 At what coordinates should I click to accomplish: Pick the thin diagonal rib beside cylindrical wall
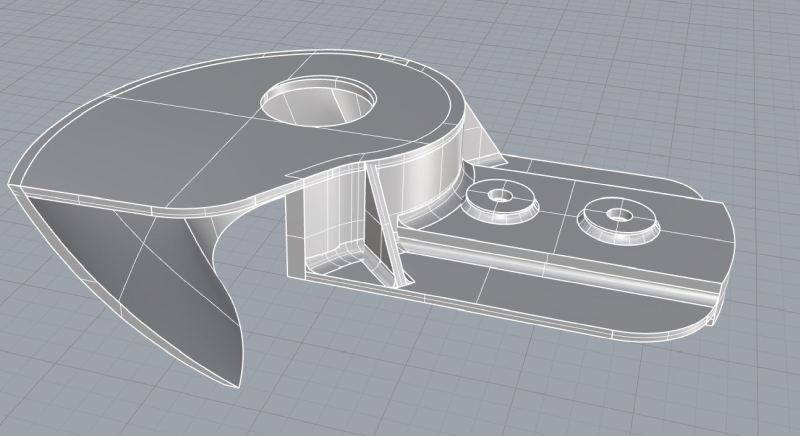[387, 224]
